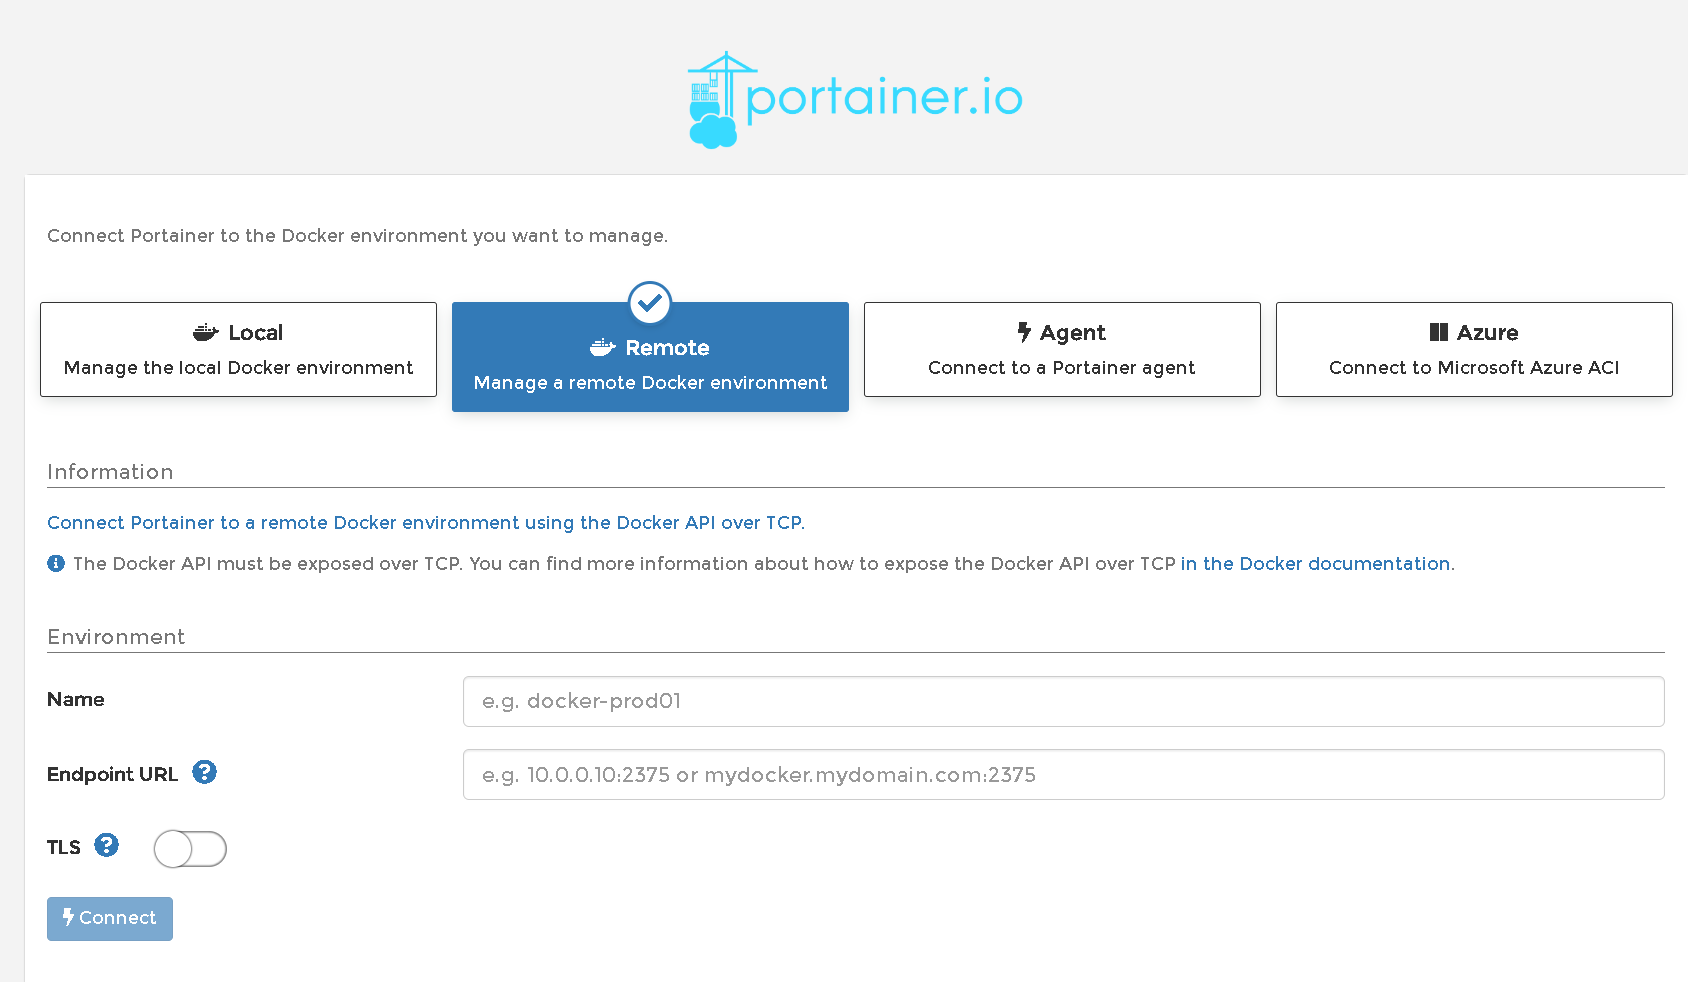The width and height of the screenshot is (1688, 982).
Task: Click the checkmark badge above Remote
Action: [x=650, y=302]
